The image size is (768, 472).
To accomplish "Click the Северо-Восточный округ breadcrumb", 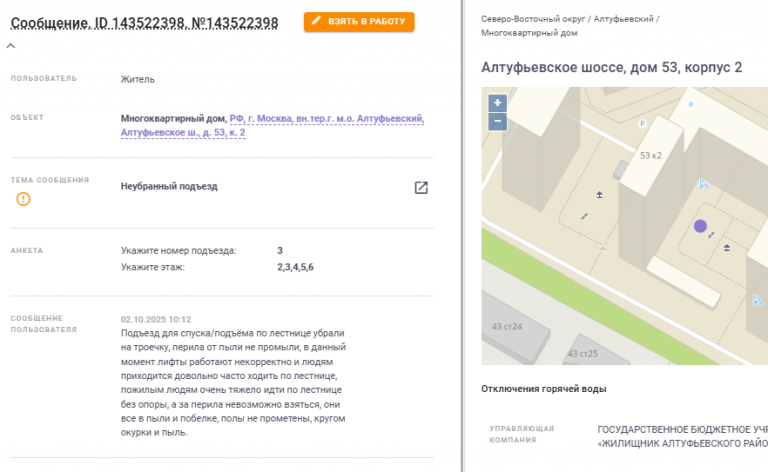I will pyautogui.click(x=531, y=19).
